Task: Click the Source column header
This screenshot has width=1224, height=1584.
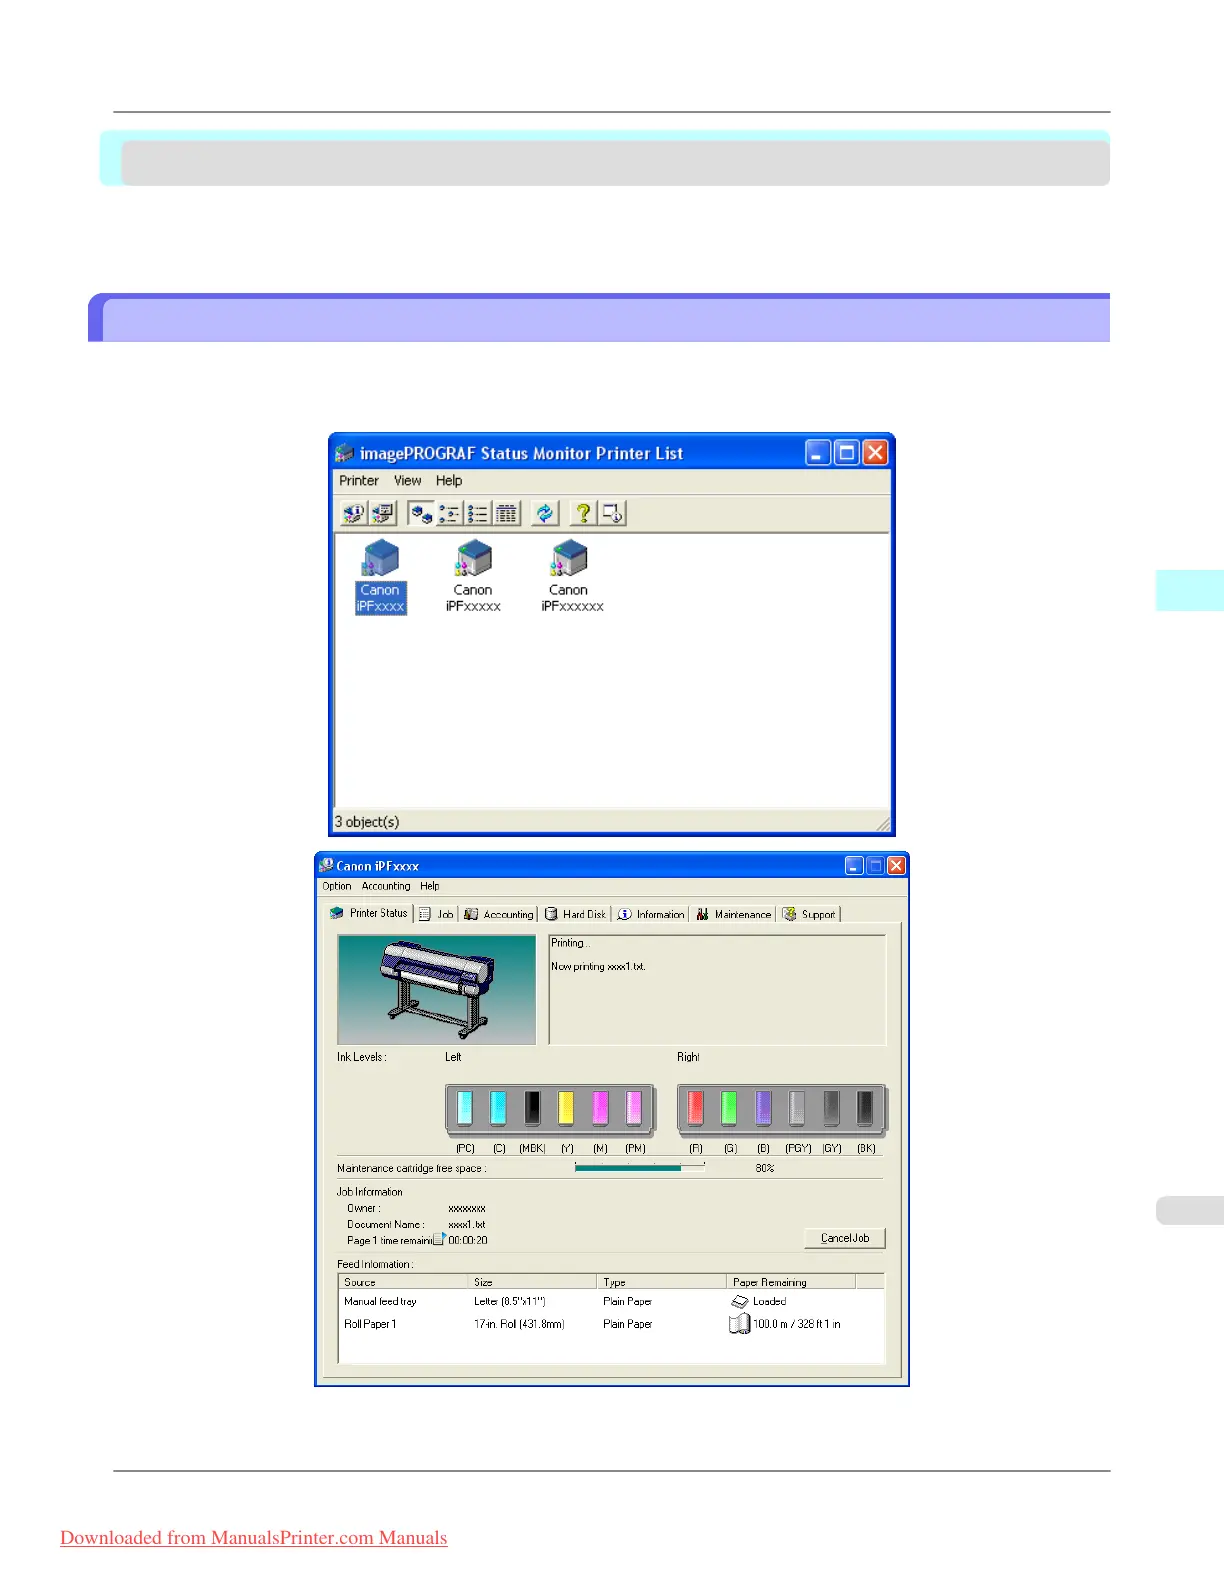Action: tap(404, 1282)
